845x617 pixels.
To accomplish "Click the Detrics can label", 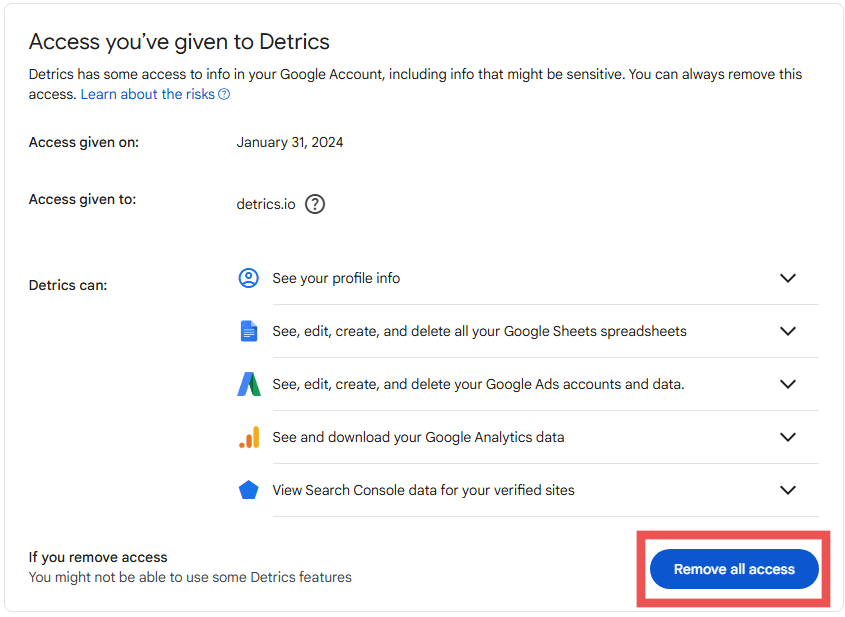I will coord(67,285).
